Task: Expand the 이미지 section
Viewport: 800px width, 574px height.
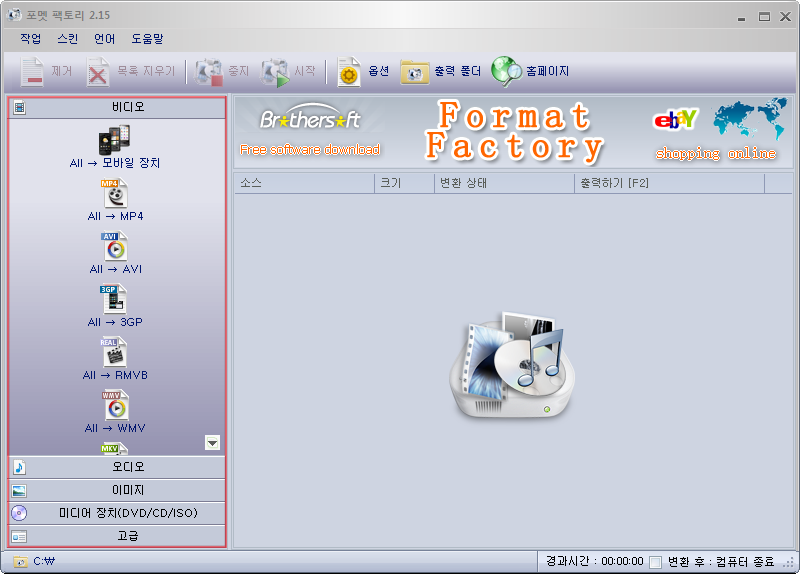Action: pos(117,490)
